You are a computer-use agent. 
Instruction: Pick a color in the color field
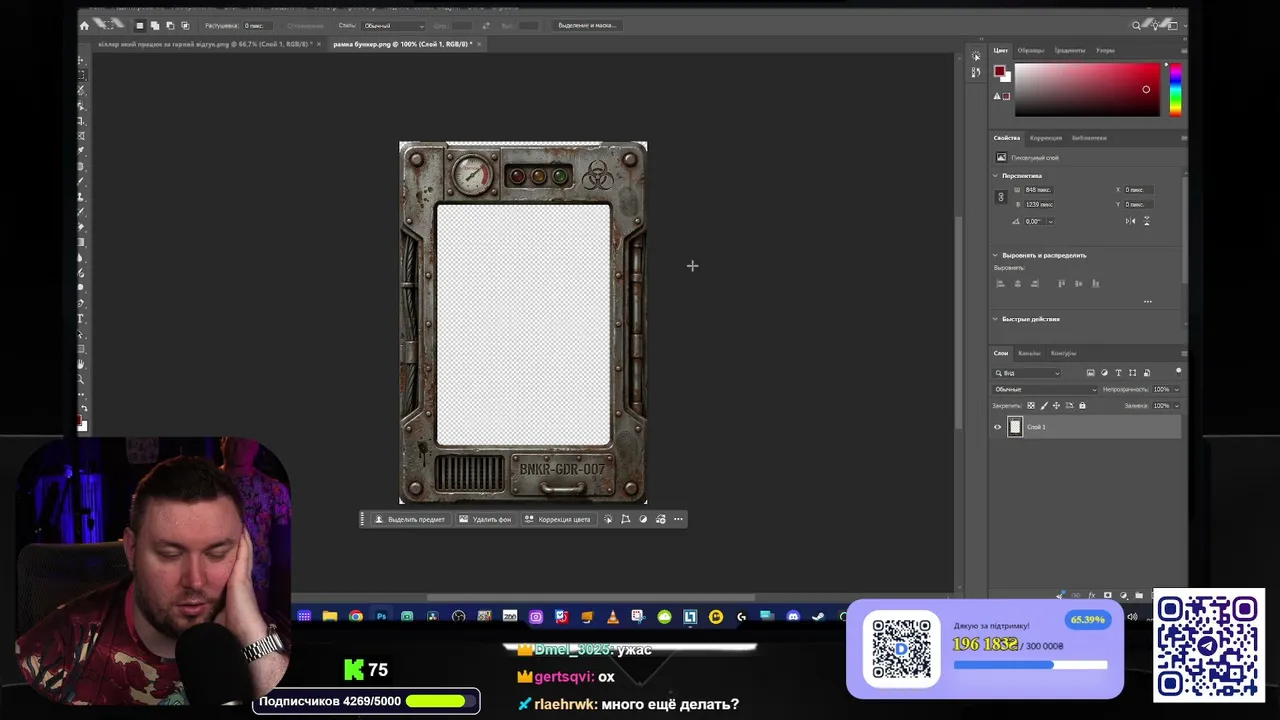point(1087,90)
